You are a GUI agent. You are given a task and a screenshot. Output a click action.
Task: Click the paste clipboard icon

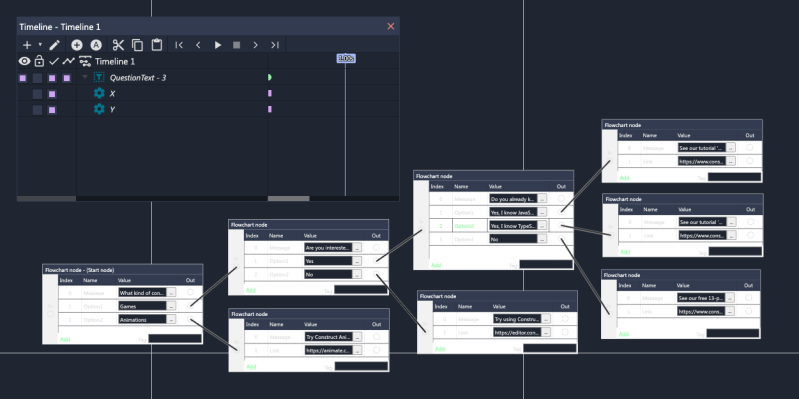pos(157,45)
